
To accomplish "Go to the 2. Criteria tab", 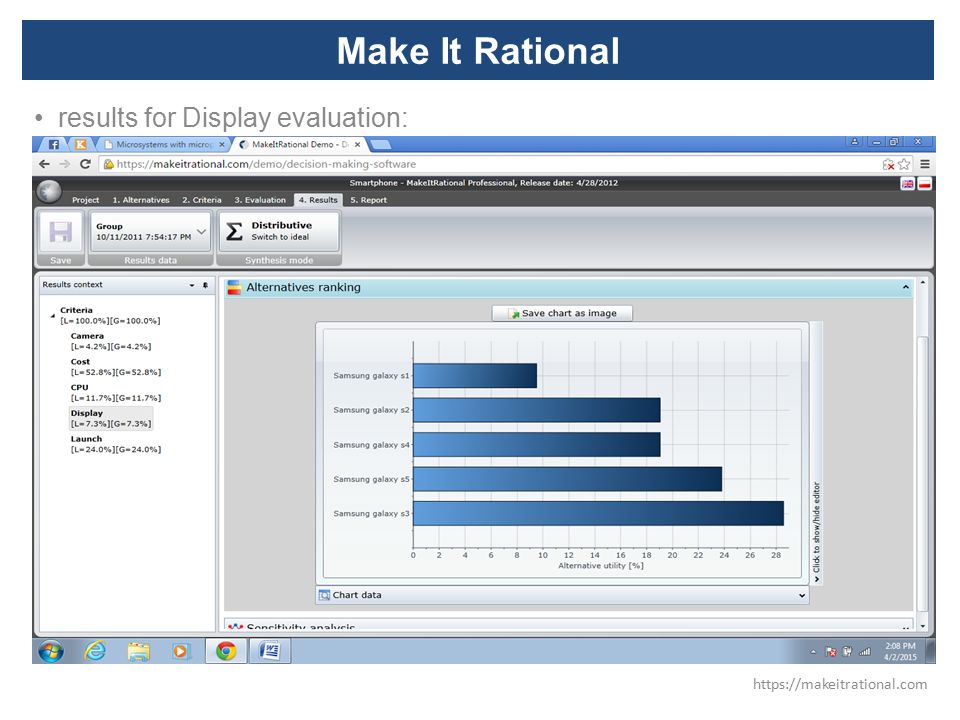I will point(201,200).
